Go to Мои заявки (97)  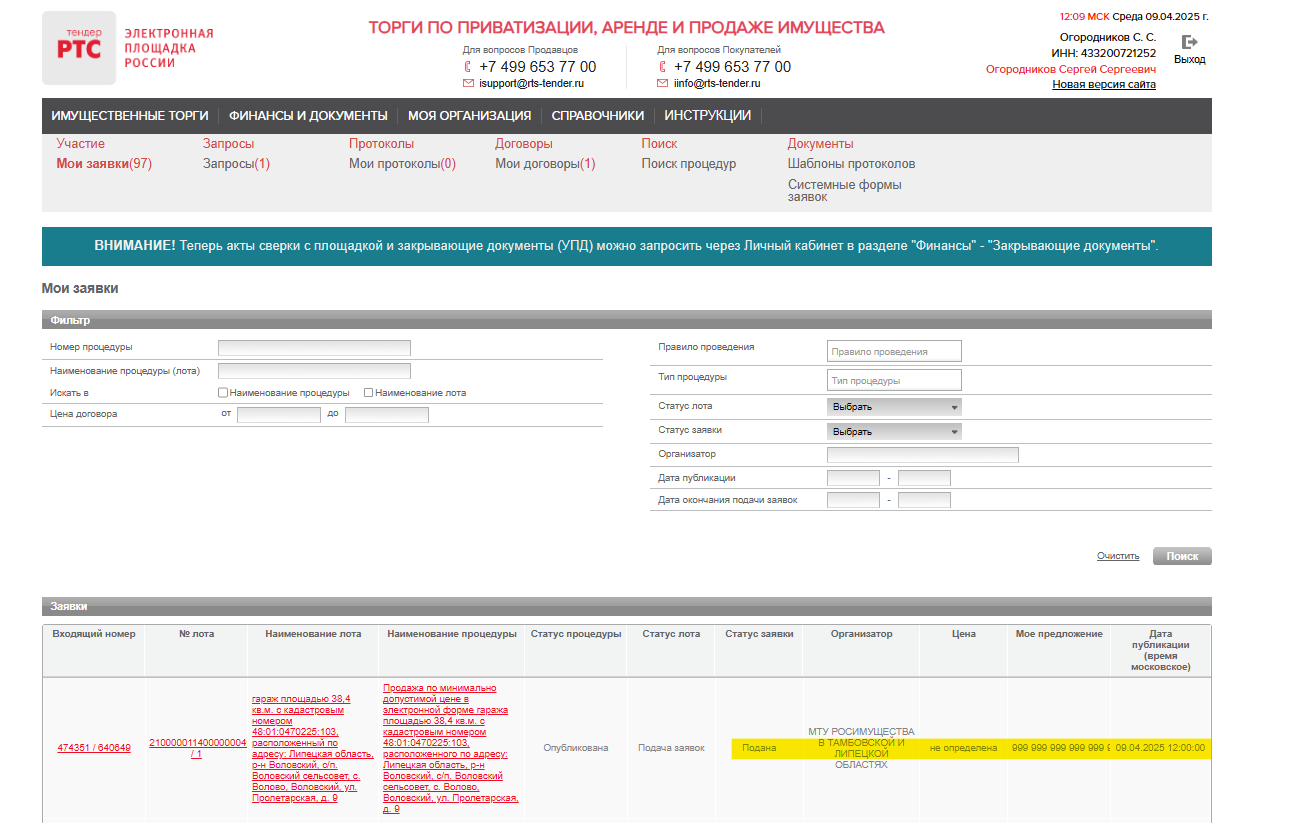click(x=104, y=164)
